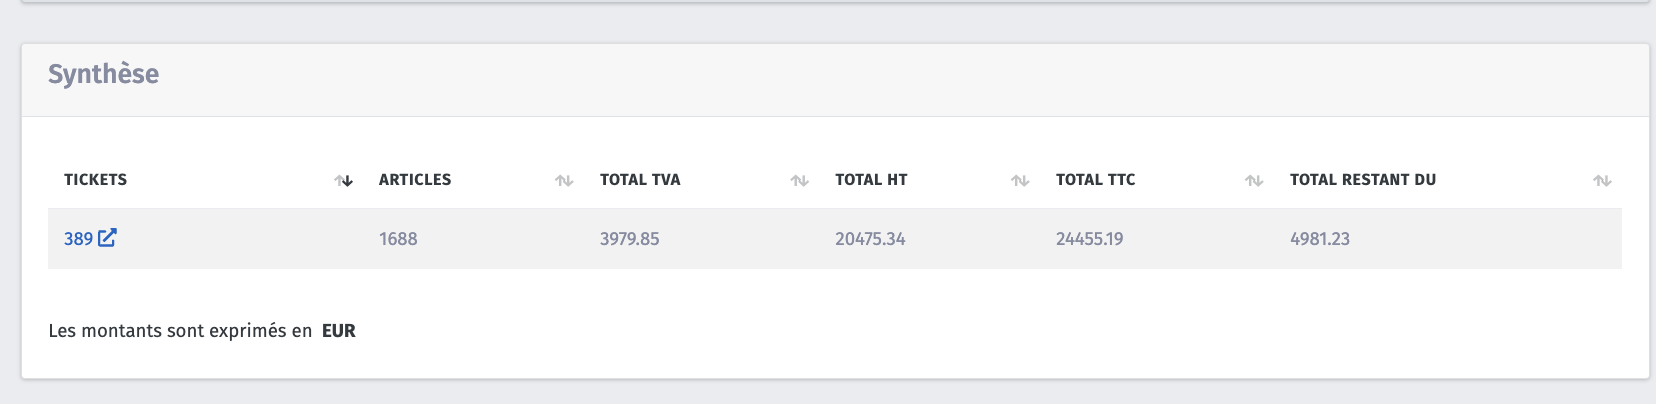Click the TOTAL HT column header text
Viewport: 1656px width, 404px height.
pos(871,180)
